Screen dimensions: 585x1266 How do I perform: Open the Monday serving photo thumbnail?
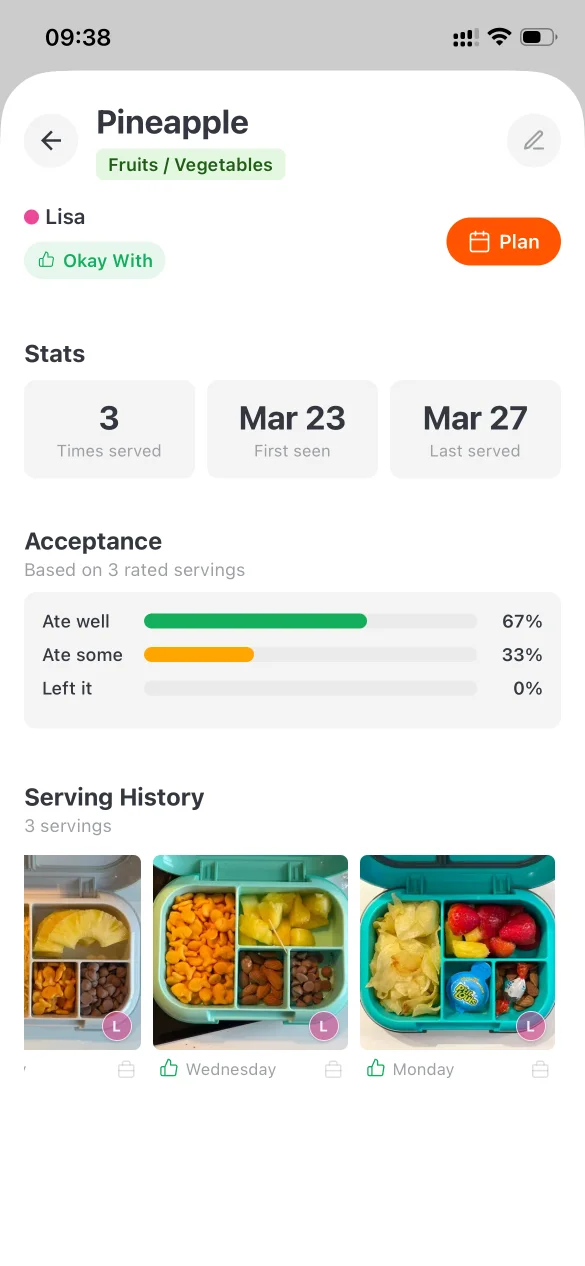[x=456, y=952]
